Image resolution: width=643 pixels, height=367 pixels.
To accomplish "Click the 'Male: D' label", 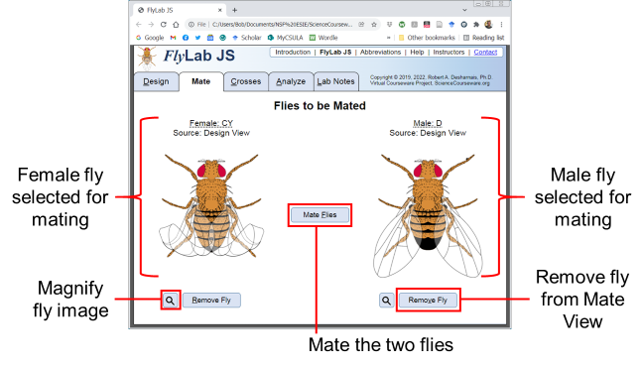I will click(428, 123).
